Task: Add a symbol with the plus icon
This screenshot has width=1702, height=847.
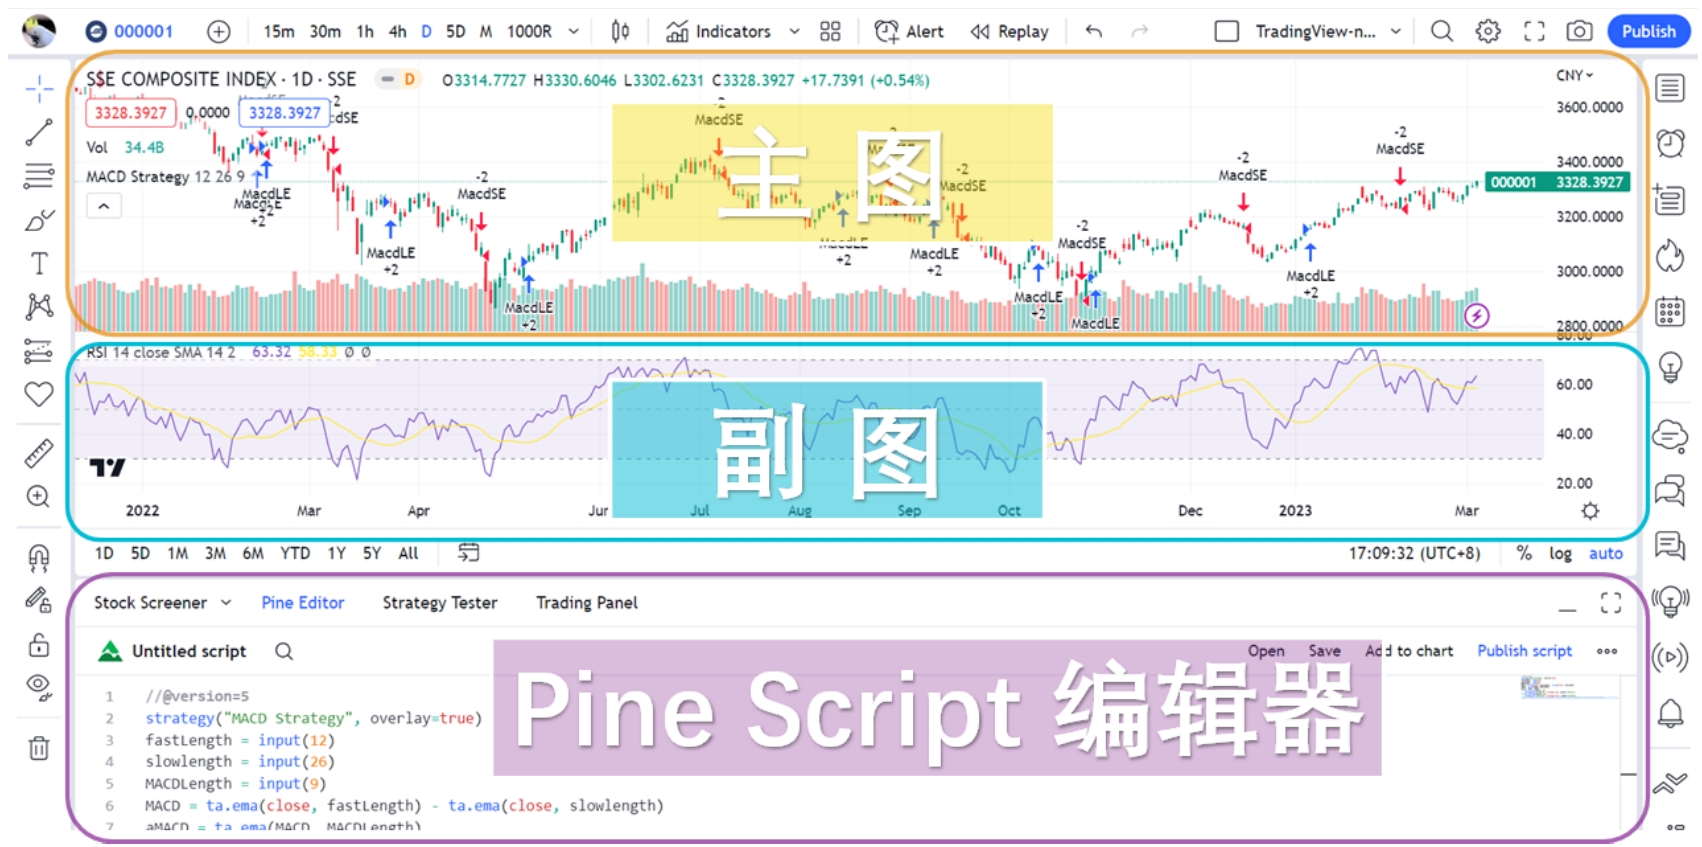Action: pos(218,31)
